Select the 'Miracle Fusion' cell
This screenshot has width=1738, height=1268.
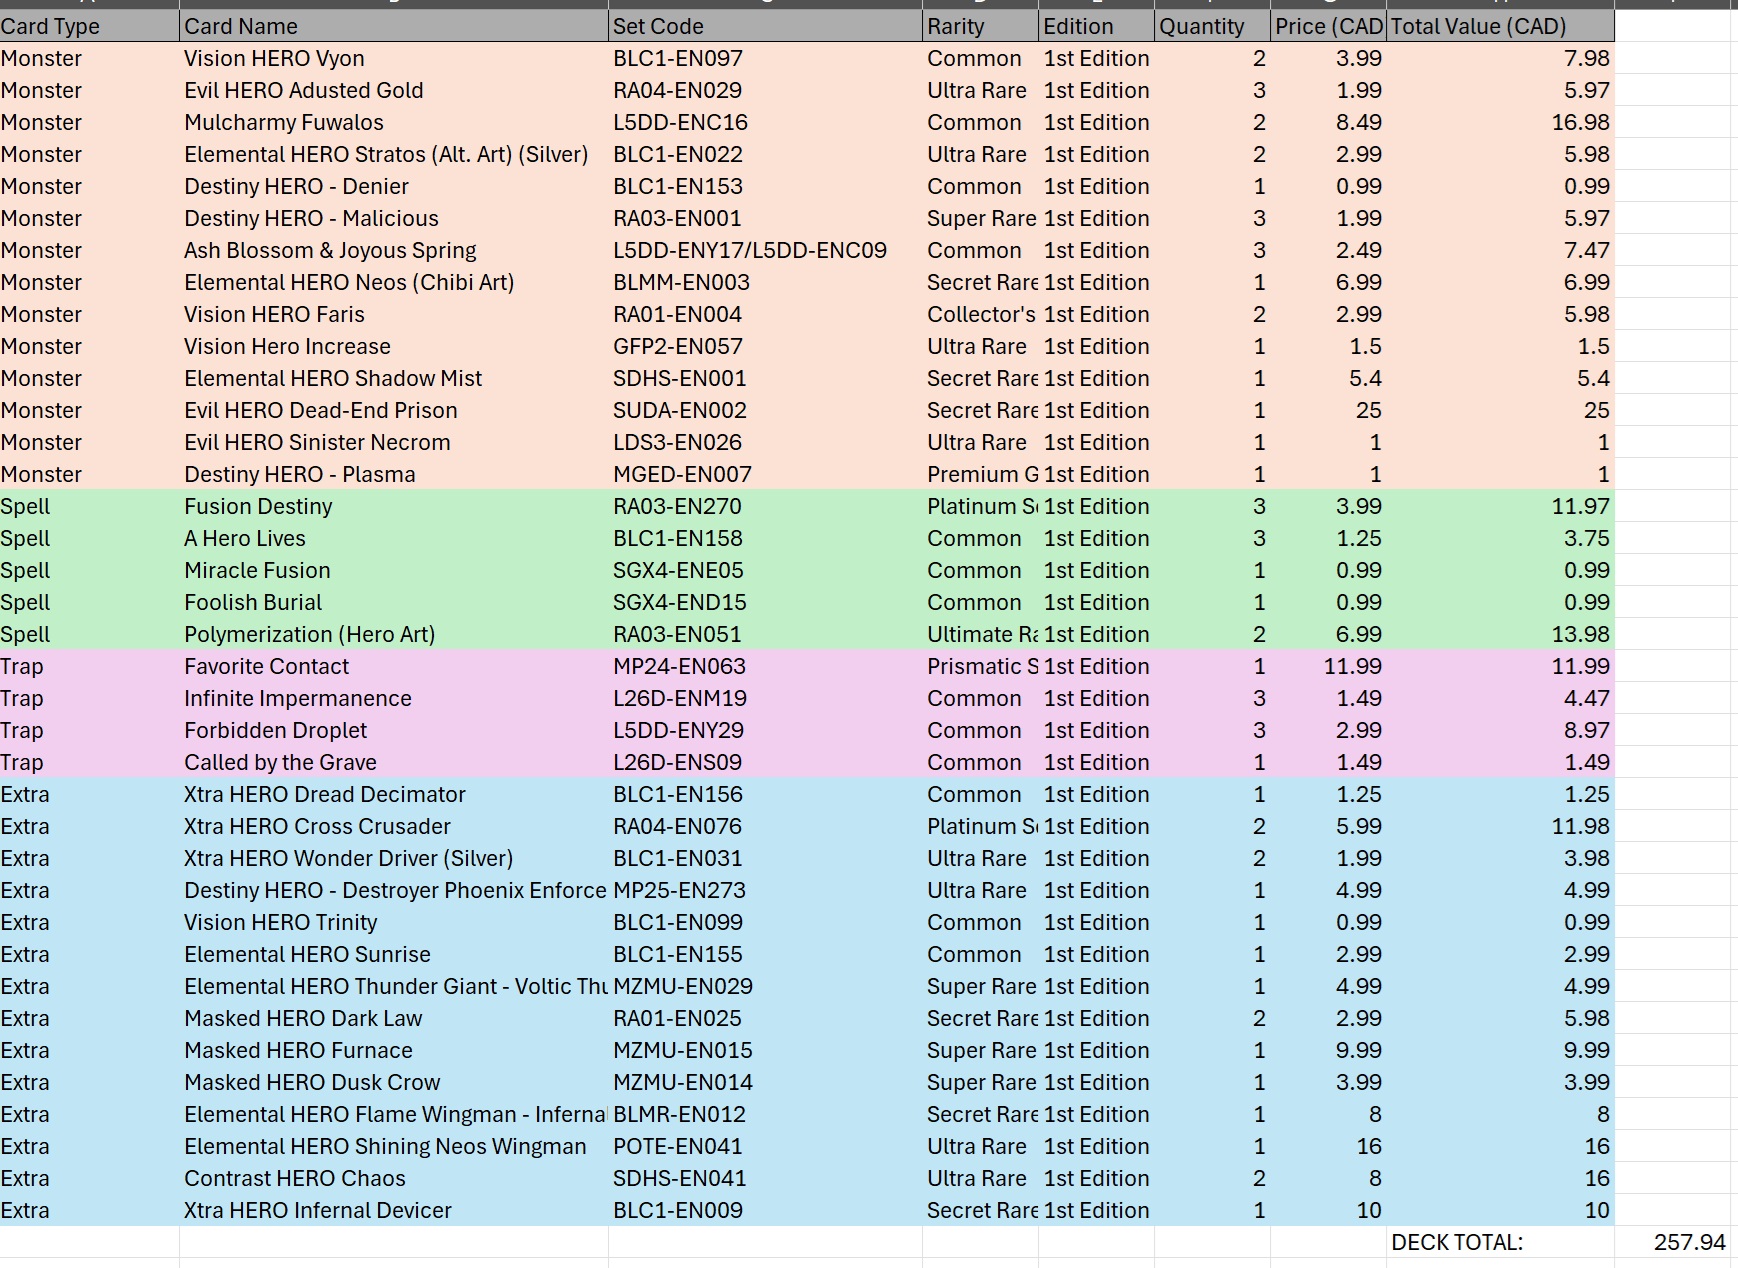point(394,570)
